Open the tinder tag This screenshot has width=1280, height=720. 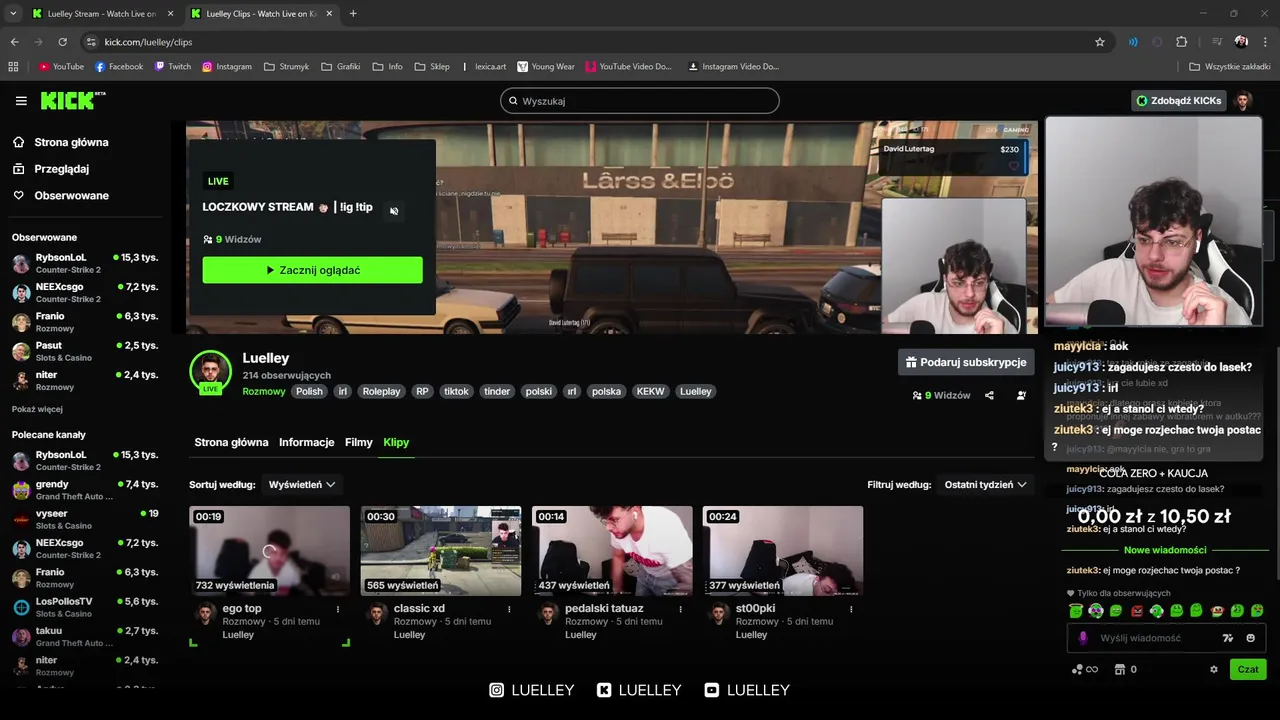(x=497, y=391)
